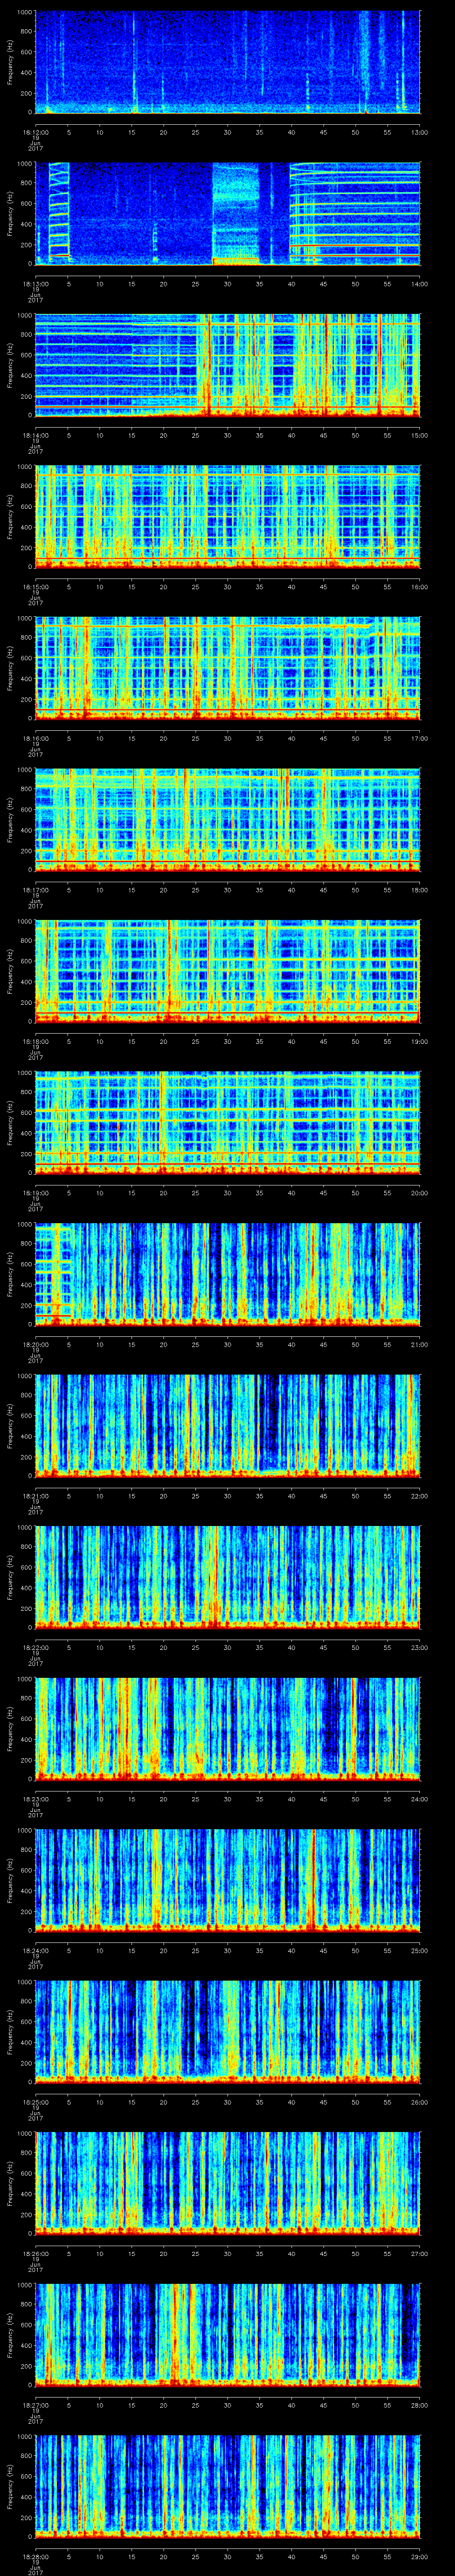Select the 18:22 spectrogram panel
Viewport: 455px width, 2576px height.
click(227, 1576)
